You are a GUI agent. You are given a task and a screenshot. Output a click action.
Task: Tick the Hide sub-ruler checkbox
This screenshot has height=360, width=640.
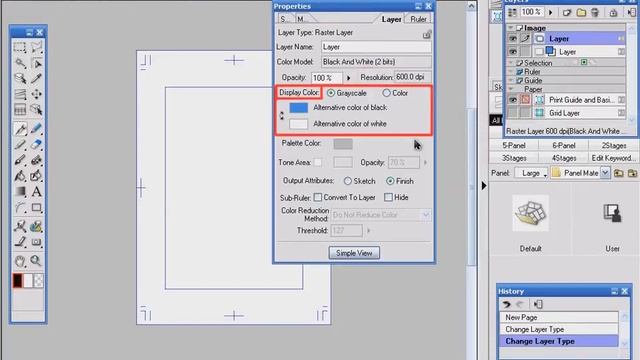click(388, 197)
